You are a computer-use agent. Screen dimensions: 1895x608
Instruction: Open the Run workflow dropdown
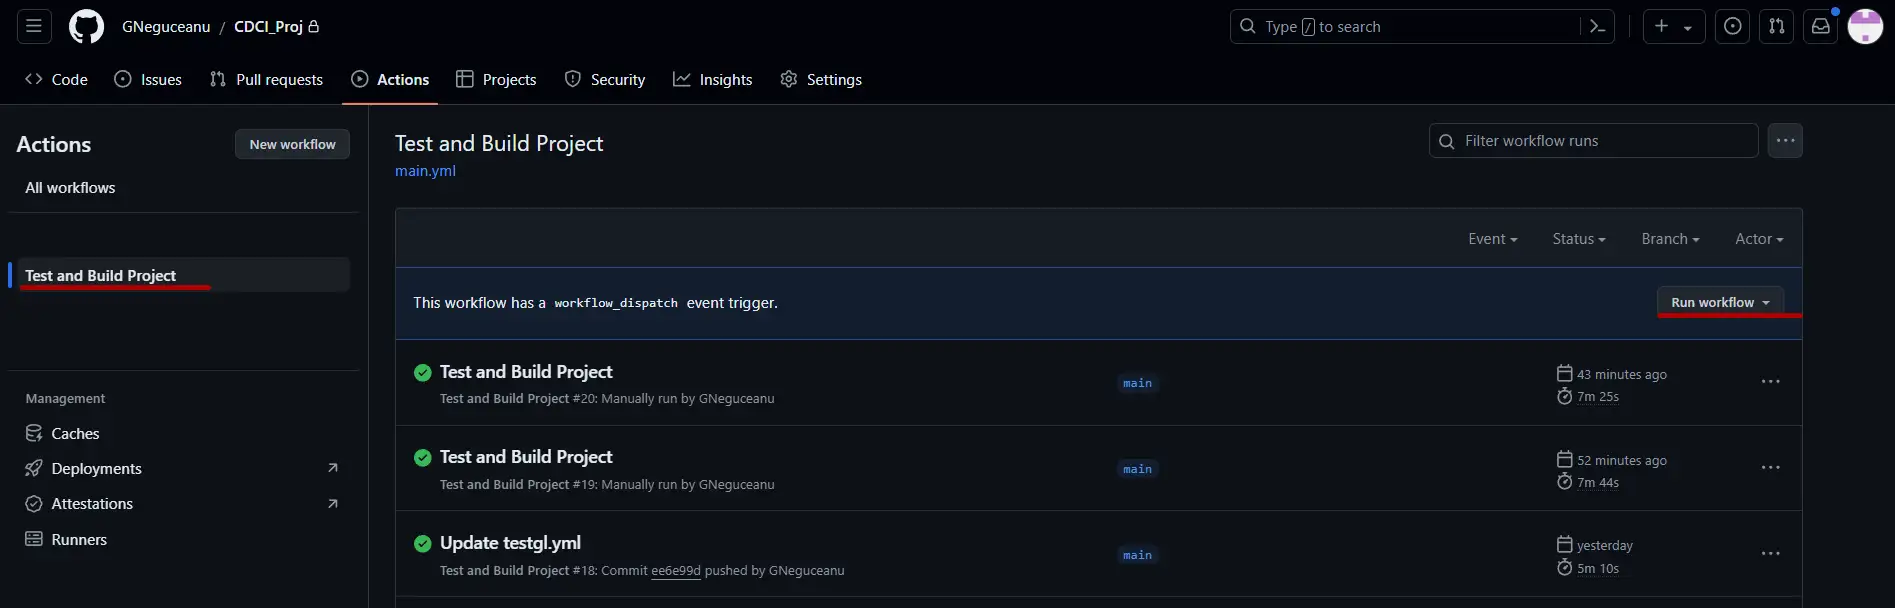tap(1720, 302)
